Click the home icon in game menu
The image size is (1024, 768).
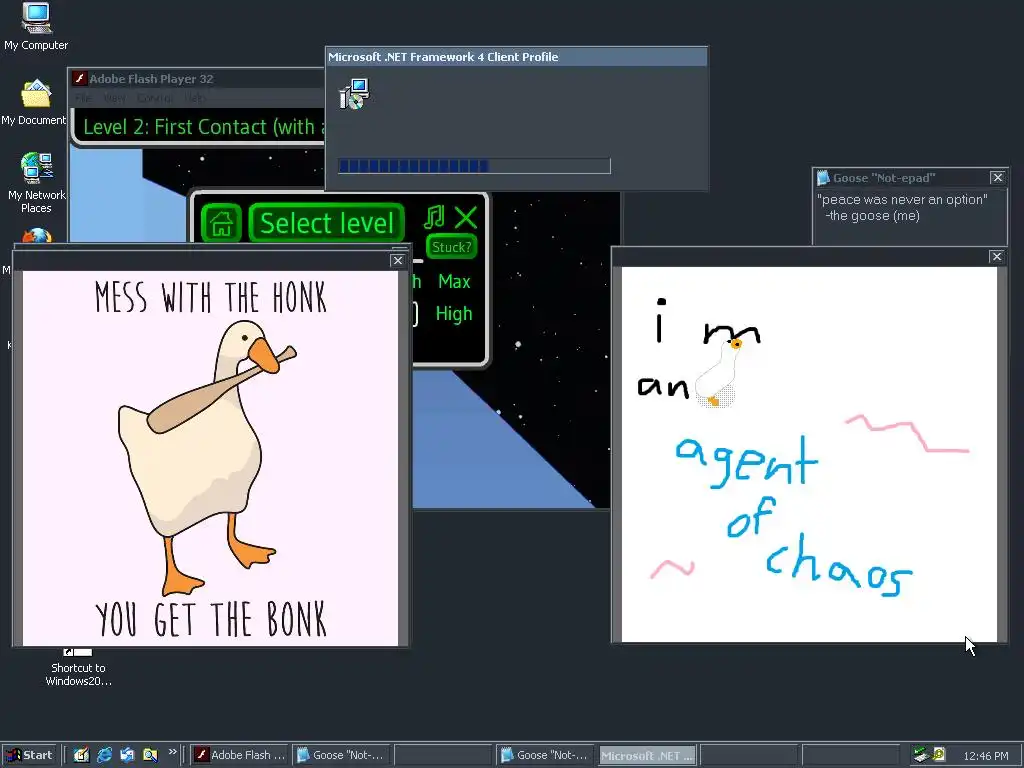(x=221, y=223)
